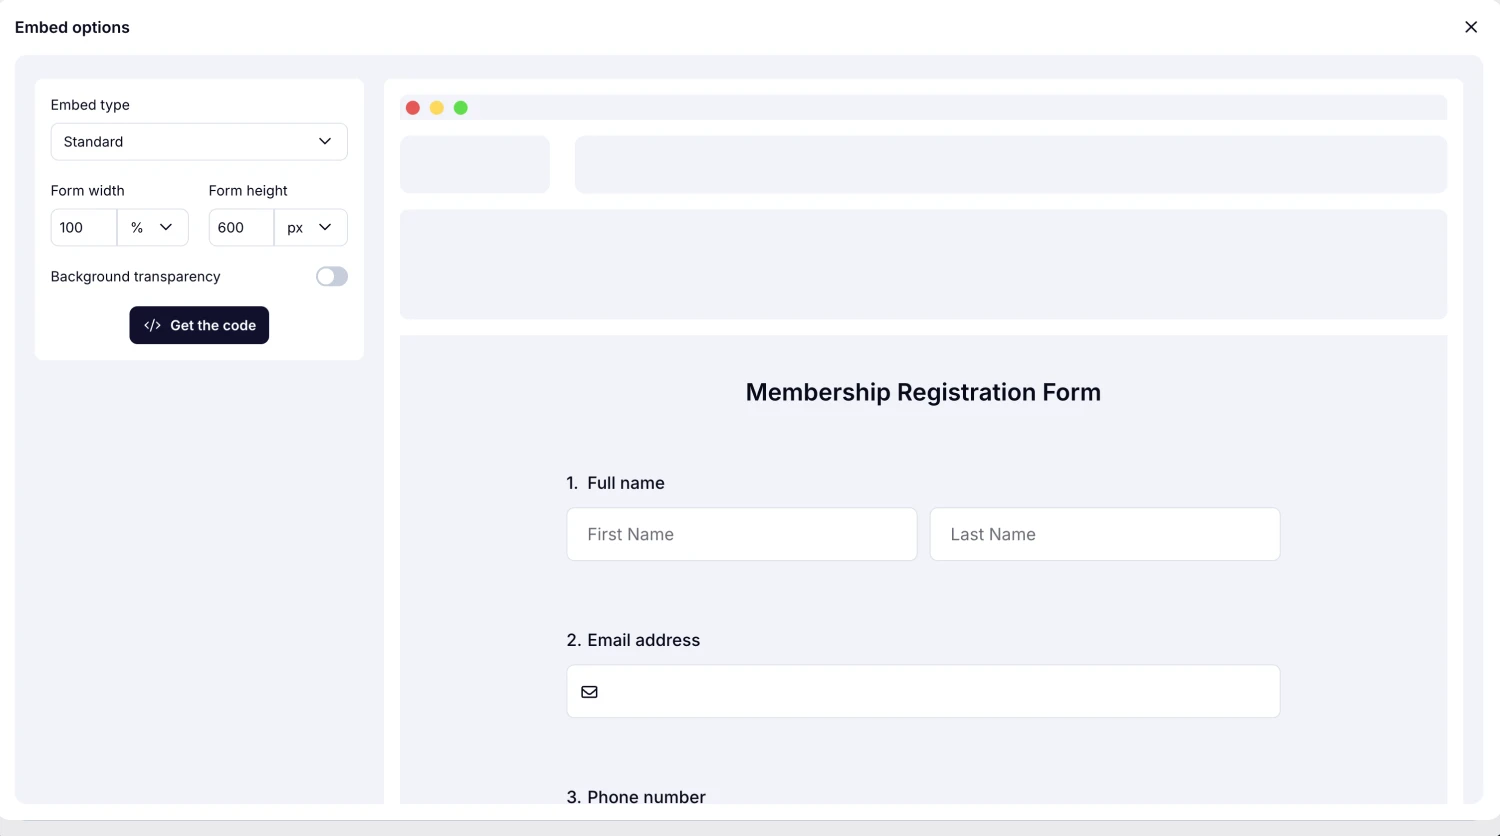Select the Embed options dialog title

[71, 27]
